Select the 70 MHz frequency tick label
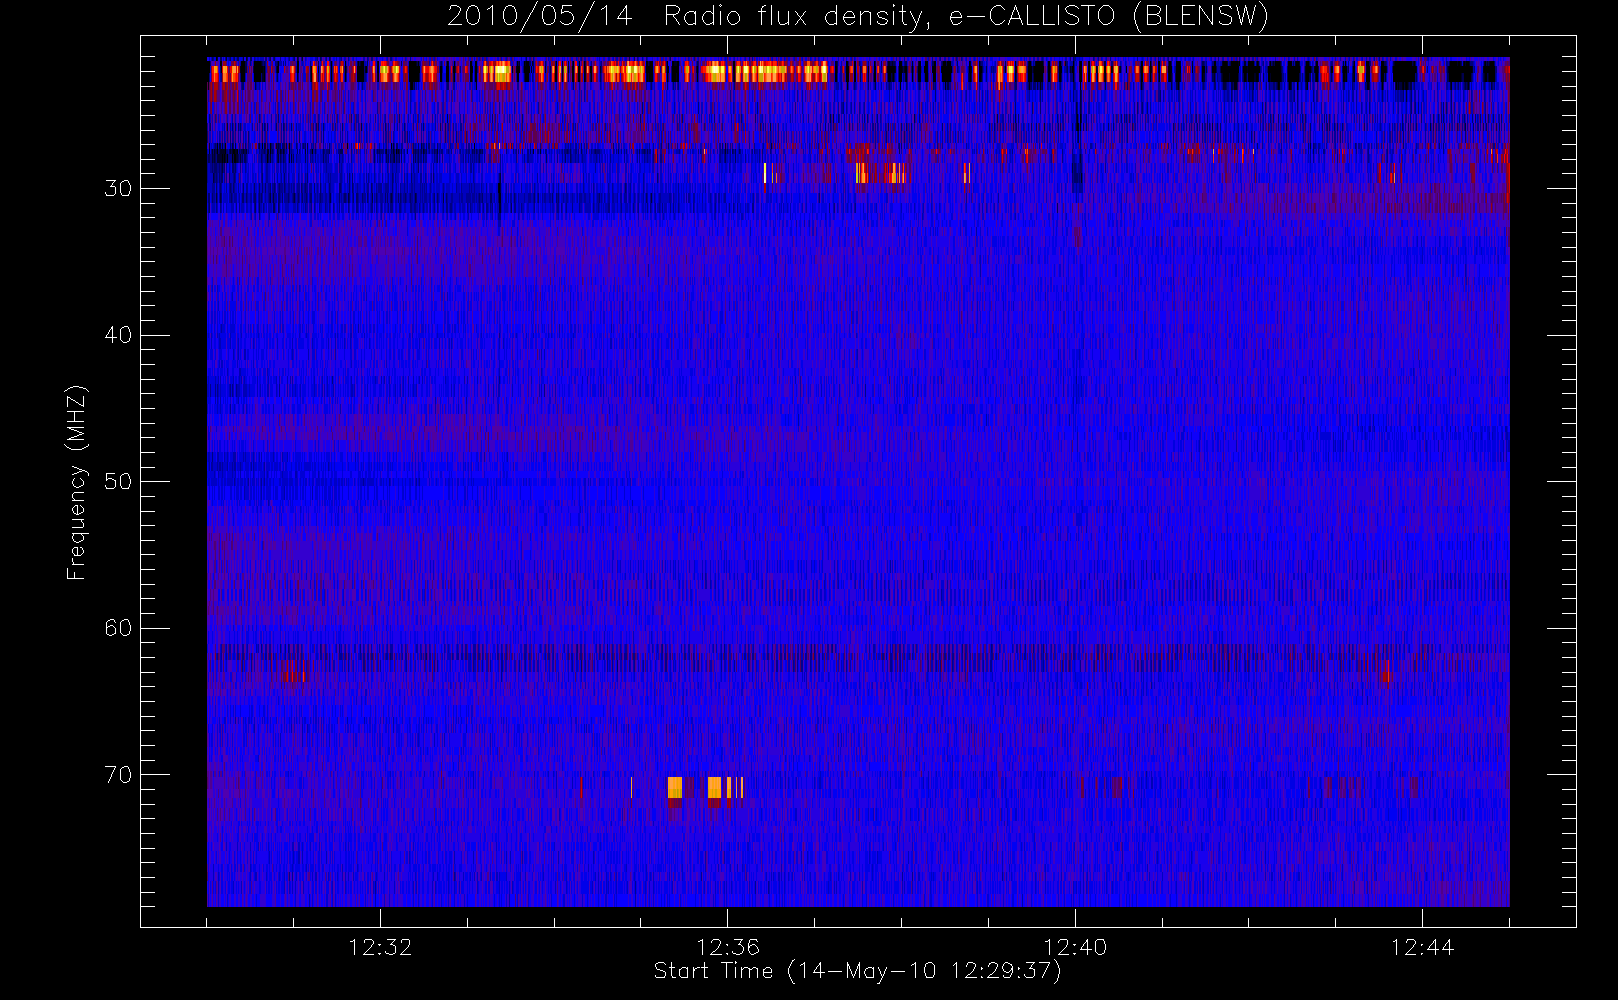The width and height of the screenshot is (1618, 1000). coord(118,774)
